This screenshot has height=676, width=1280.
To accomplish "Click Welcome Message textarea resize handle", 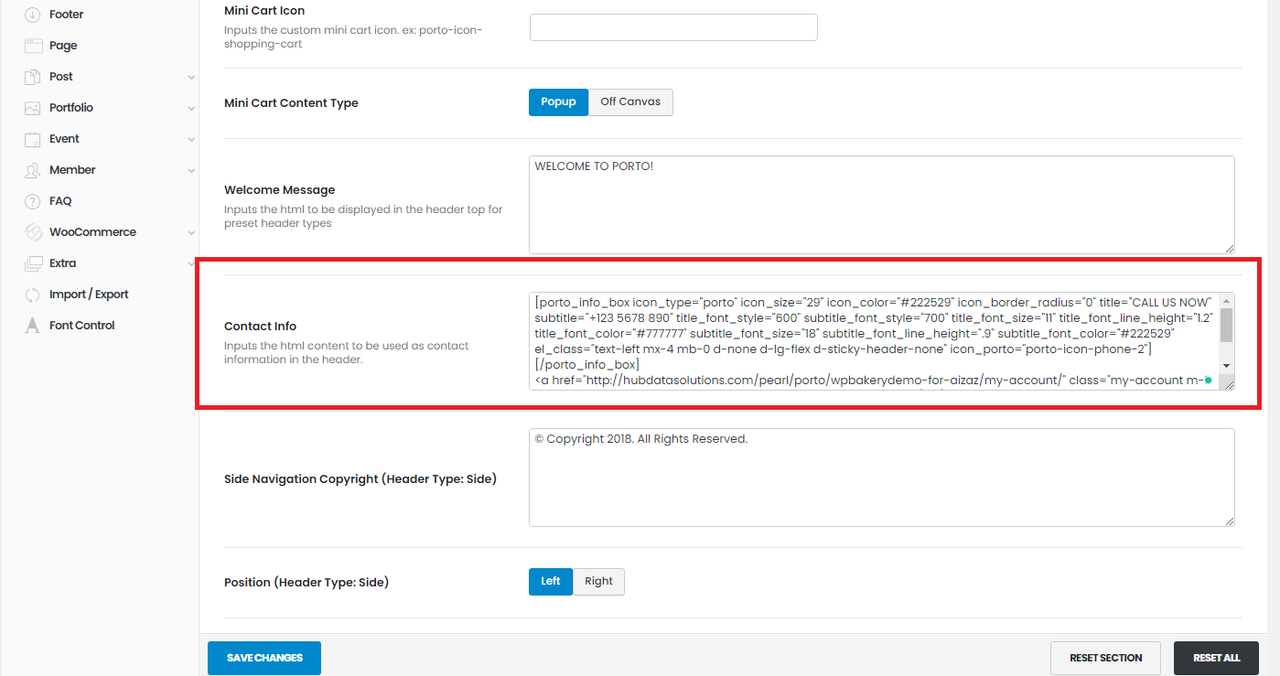I will (x=1229, y=248).
